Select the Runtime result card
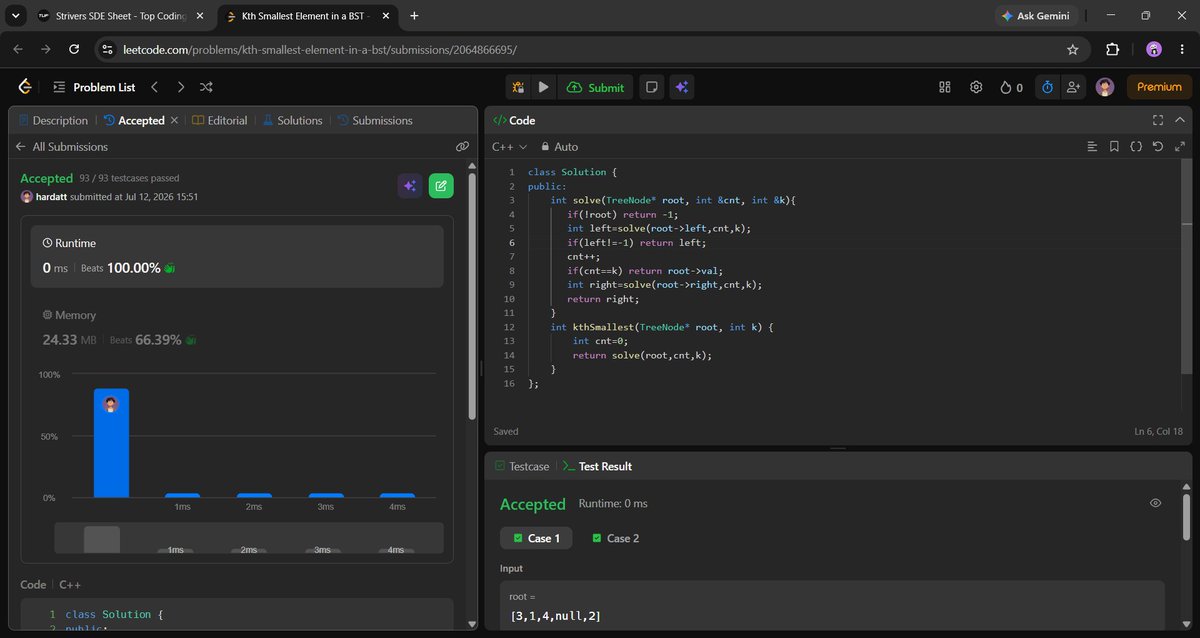The width and height of the screenshot is (1200, 638). [x=237, y=256]
